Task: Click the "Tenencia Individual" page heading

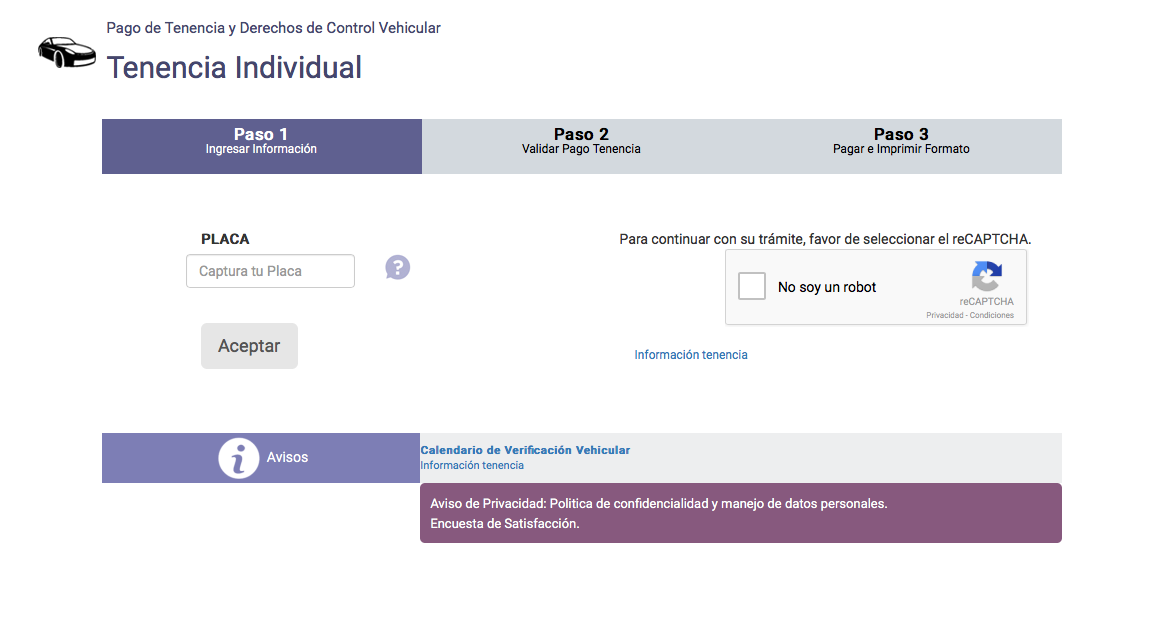Action: (x=234, y=68)
